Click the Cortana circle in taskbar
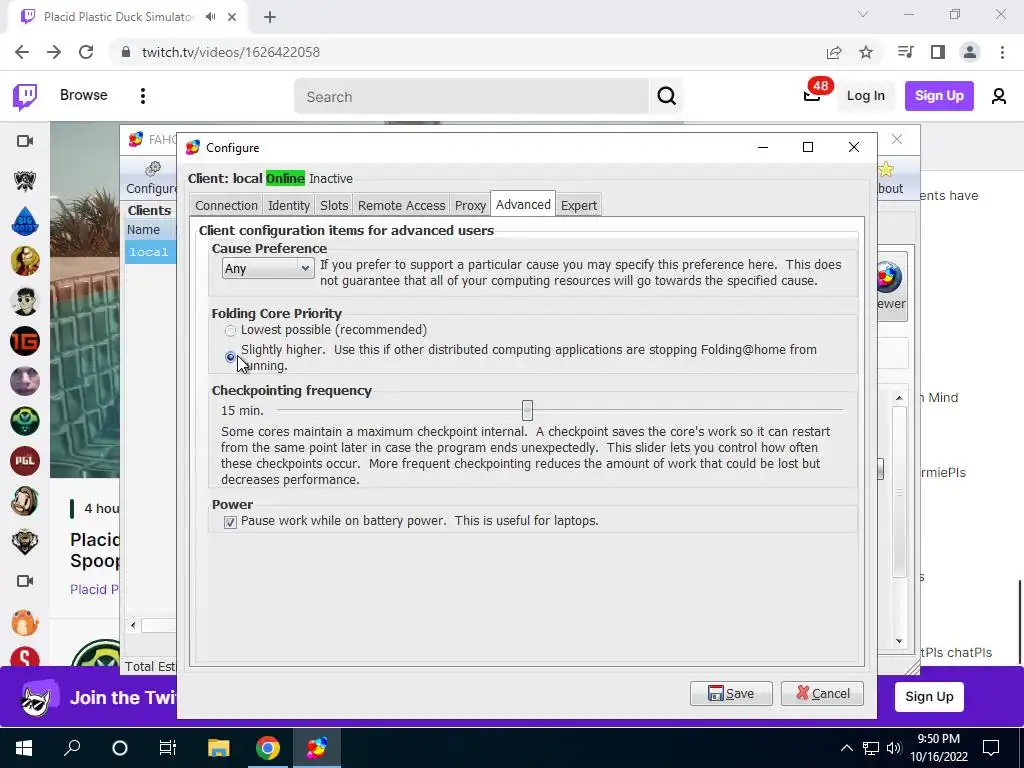The height and width of the screenshot is (768, 1024). (120, 748)
